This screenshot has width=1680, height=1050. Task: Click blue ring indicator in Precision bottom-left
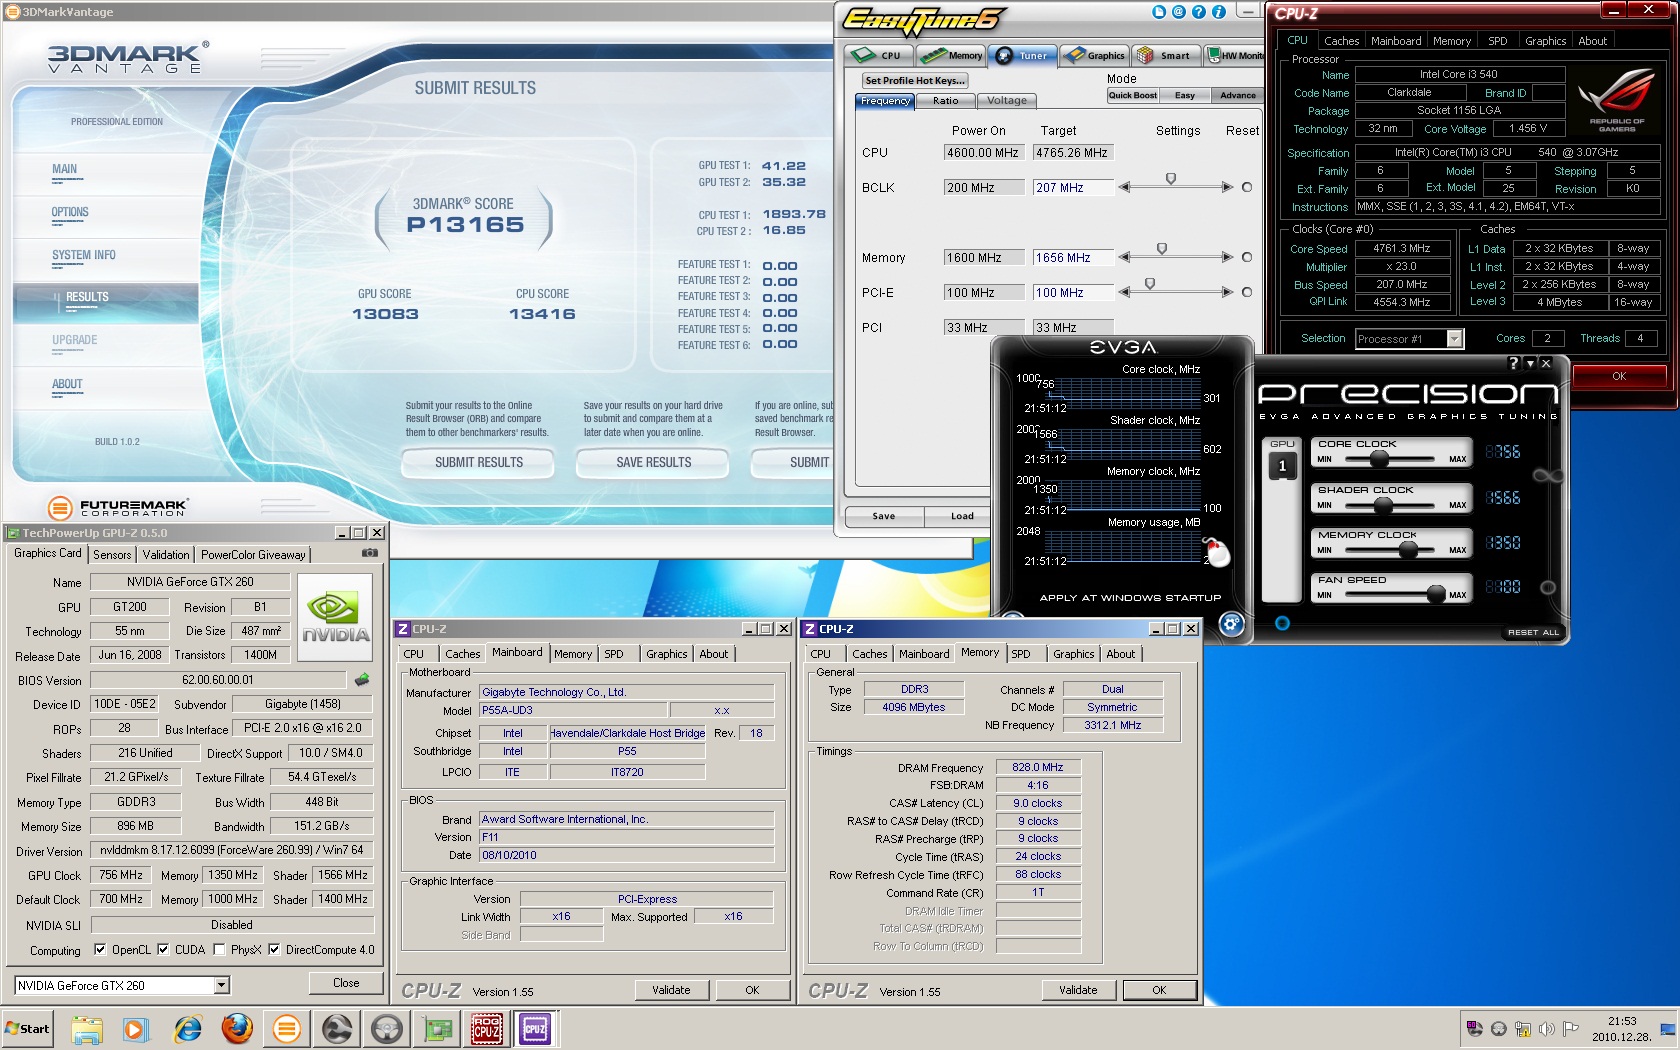point(1282,623)
